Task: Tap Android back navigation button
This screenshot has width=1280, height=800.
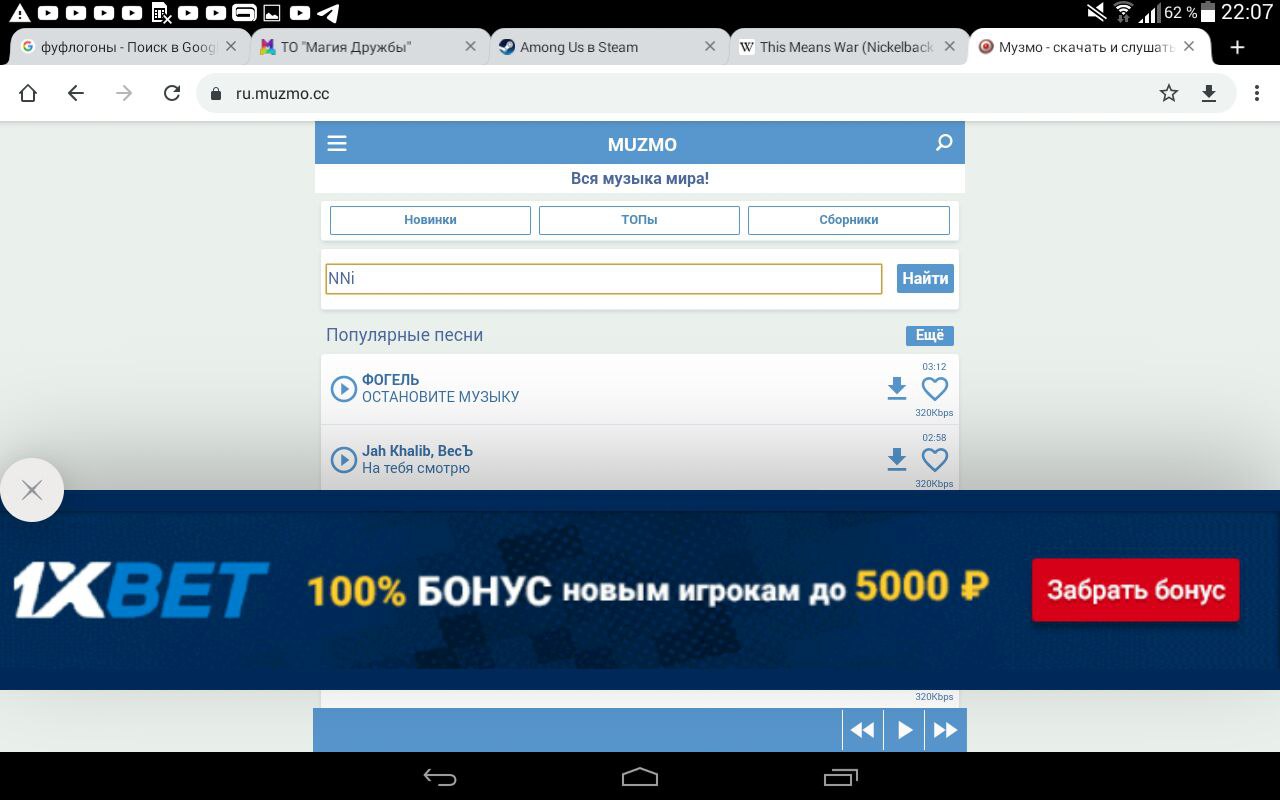Action: [440, 777]
